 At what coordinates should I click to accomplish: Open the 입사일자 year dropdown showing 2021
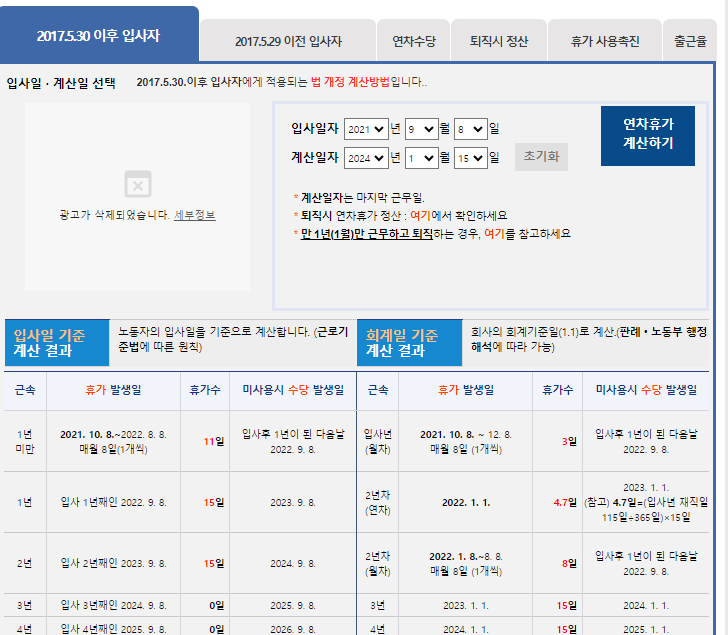365,129
